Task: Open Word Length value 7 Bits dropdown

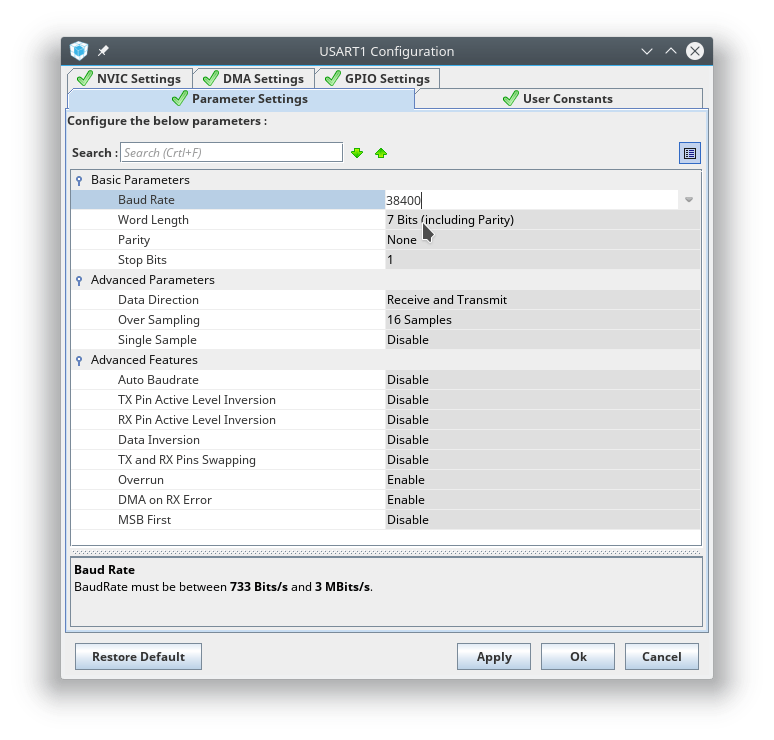Action: point(542,220)
